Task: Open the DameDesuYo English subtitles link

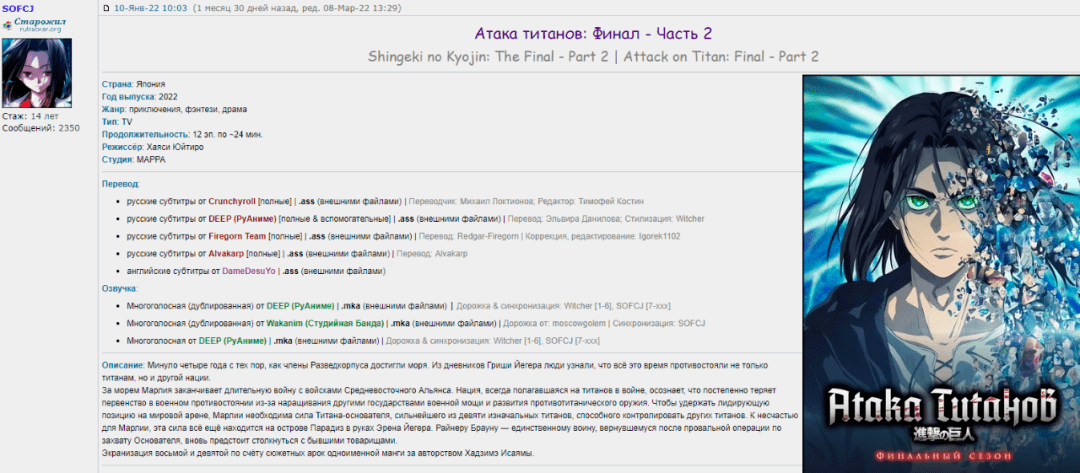Action: pos(242,271)
